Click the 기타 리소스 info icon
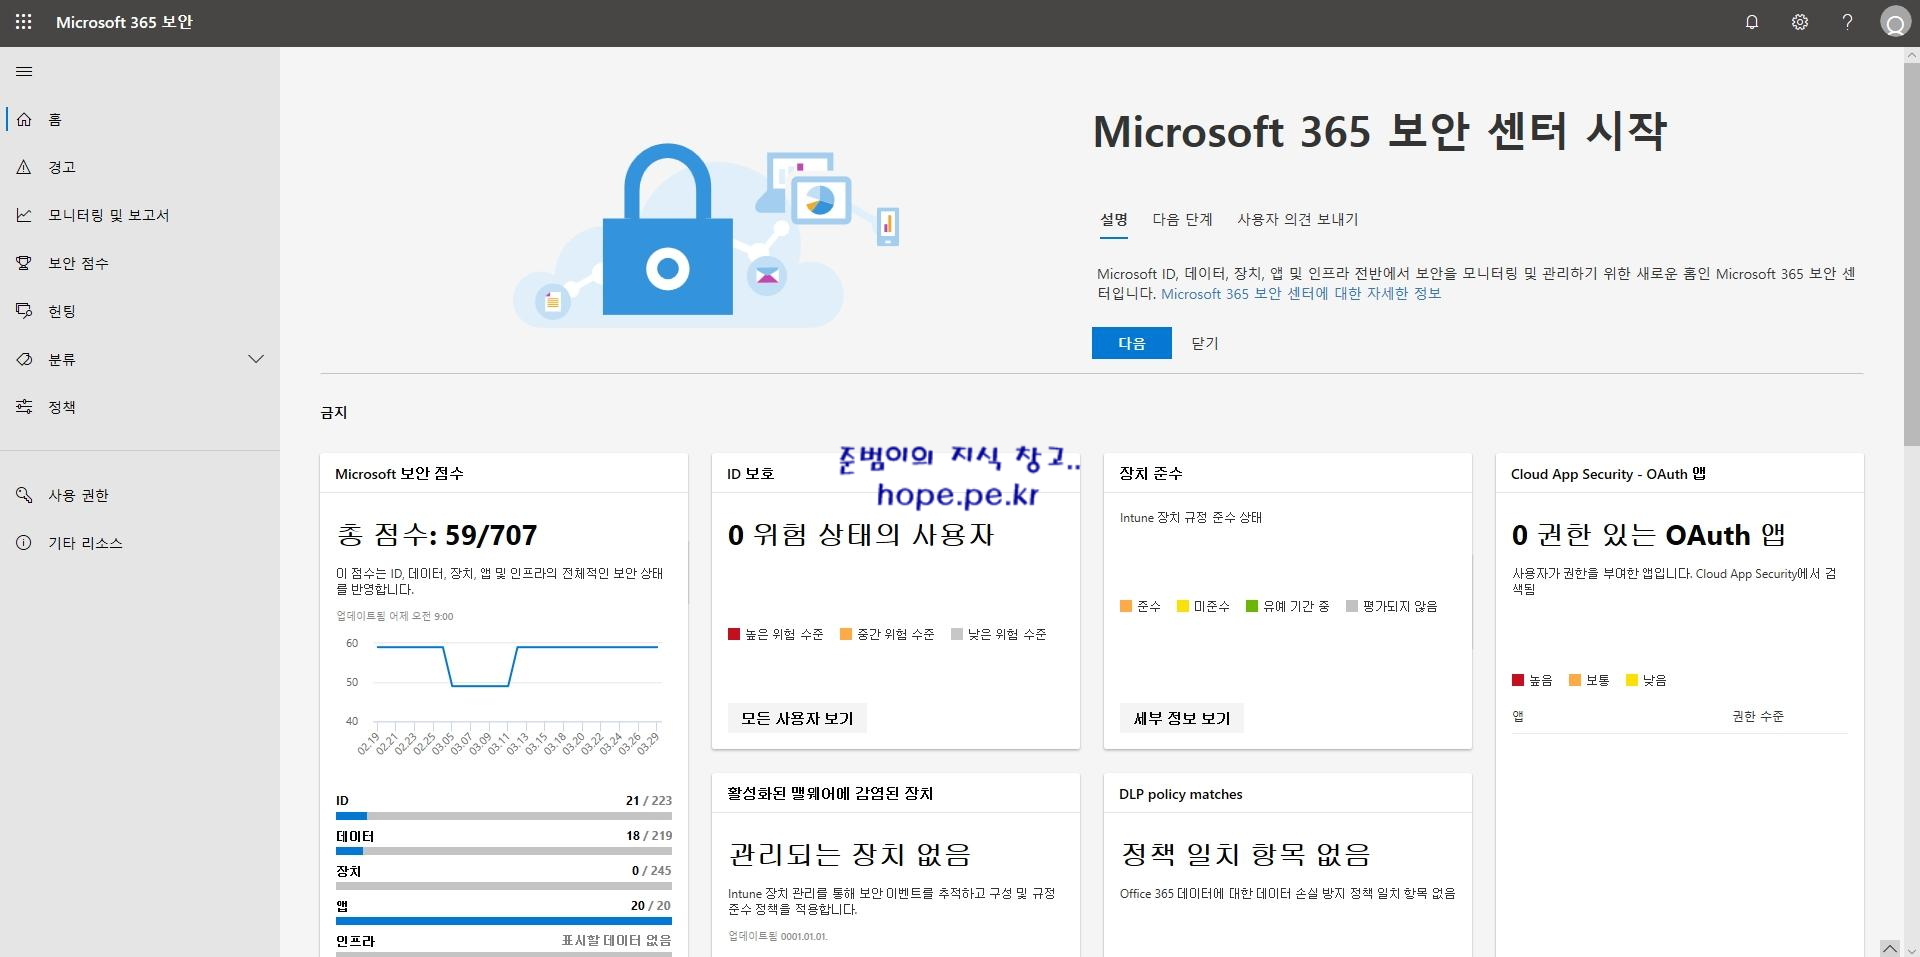Image resolution: width=1920 pixels, height=957 pixels. click(24, 543)
